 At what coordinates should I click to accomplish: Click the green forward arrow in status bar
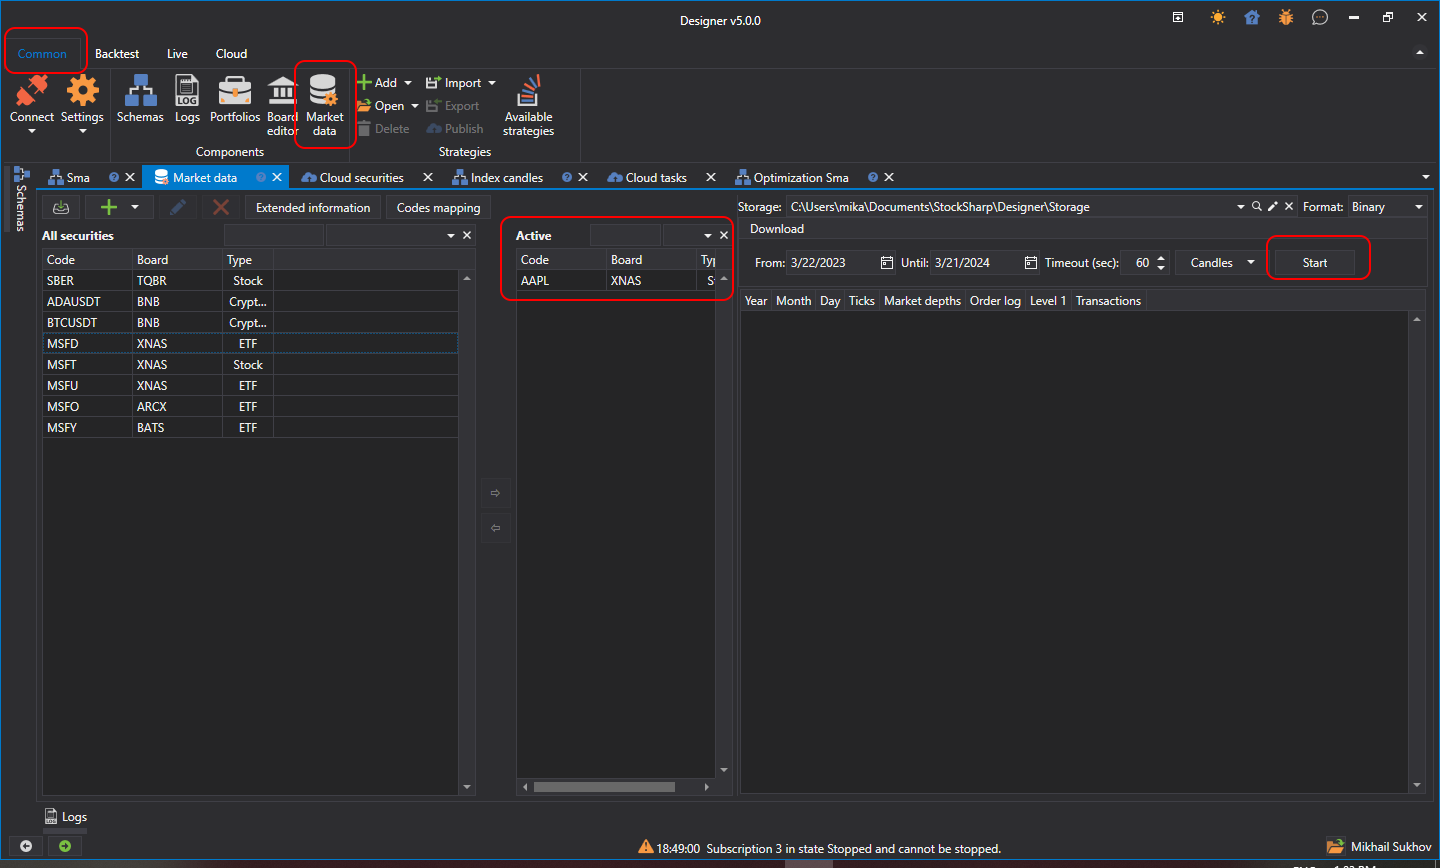coord(65,846)
